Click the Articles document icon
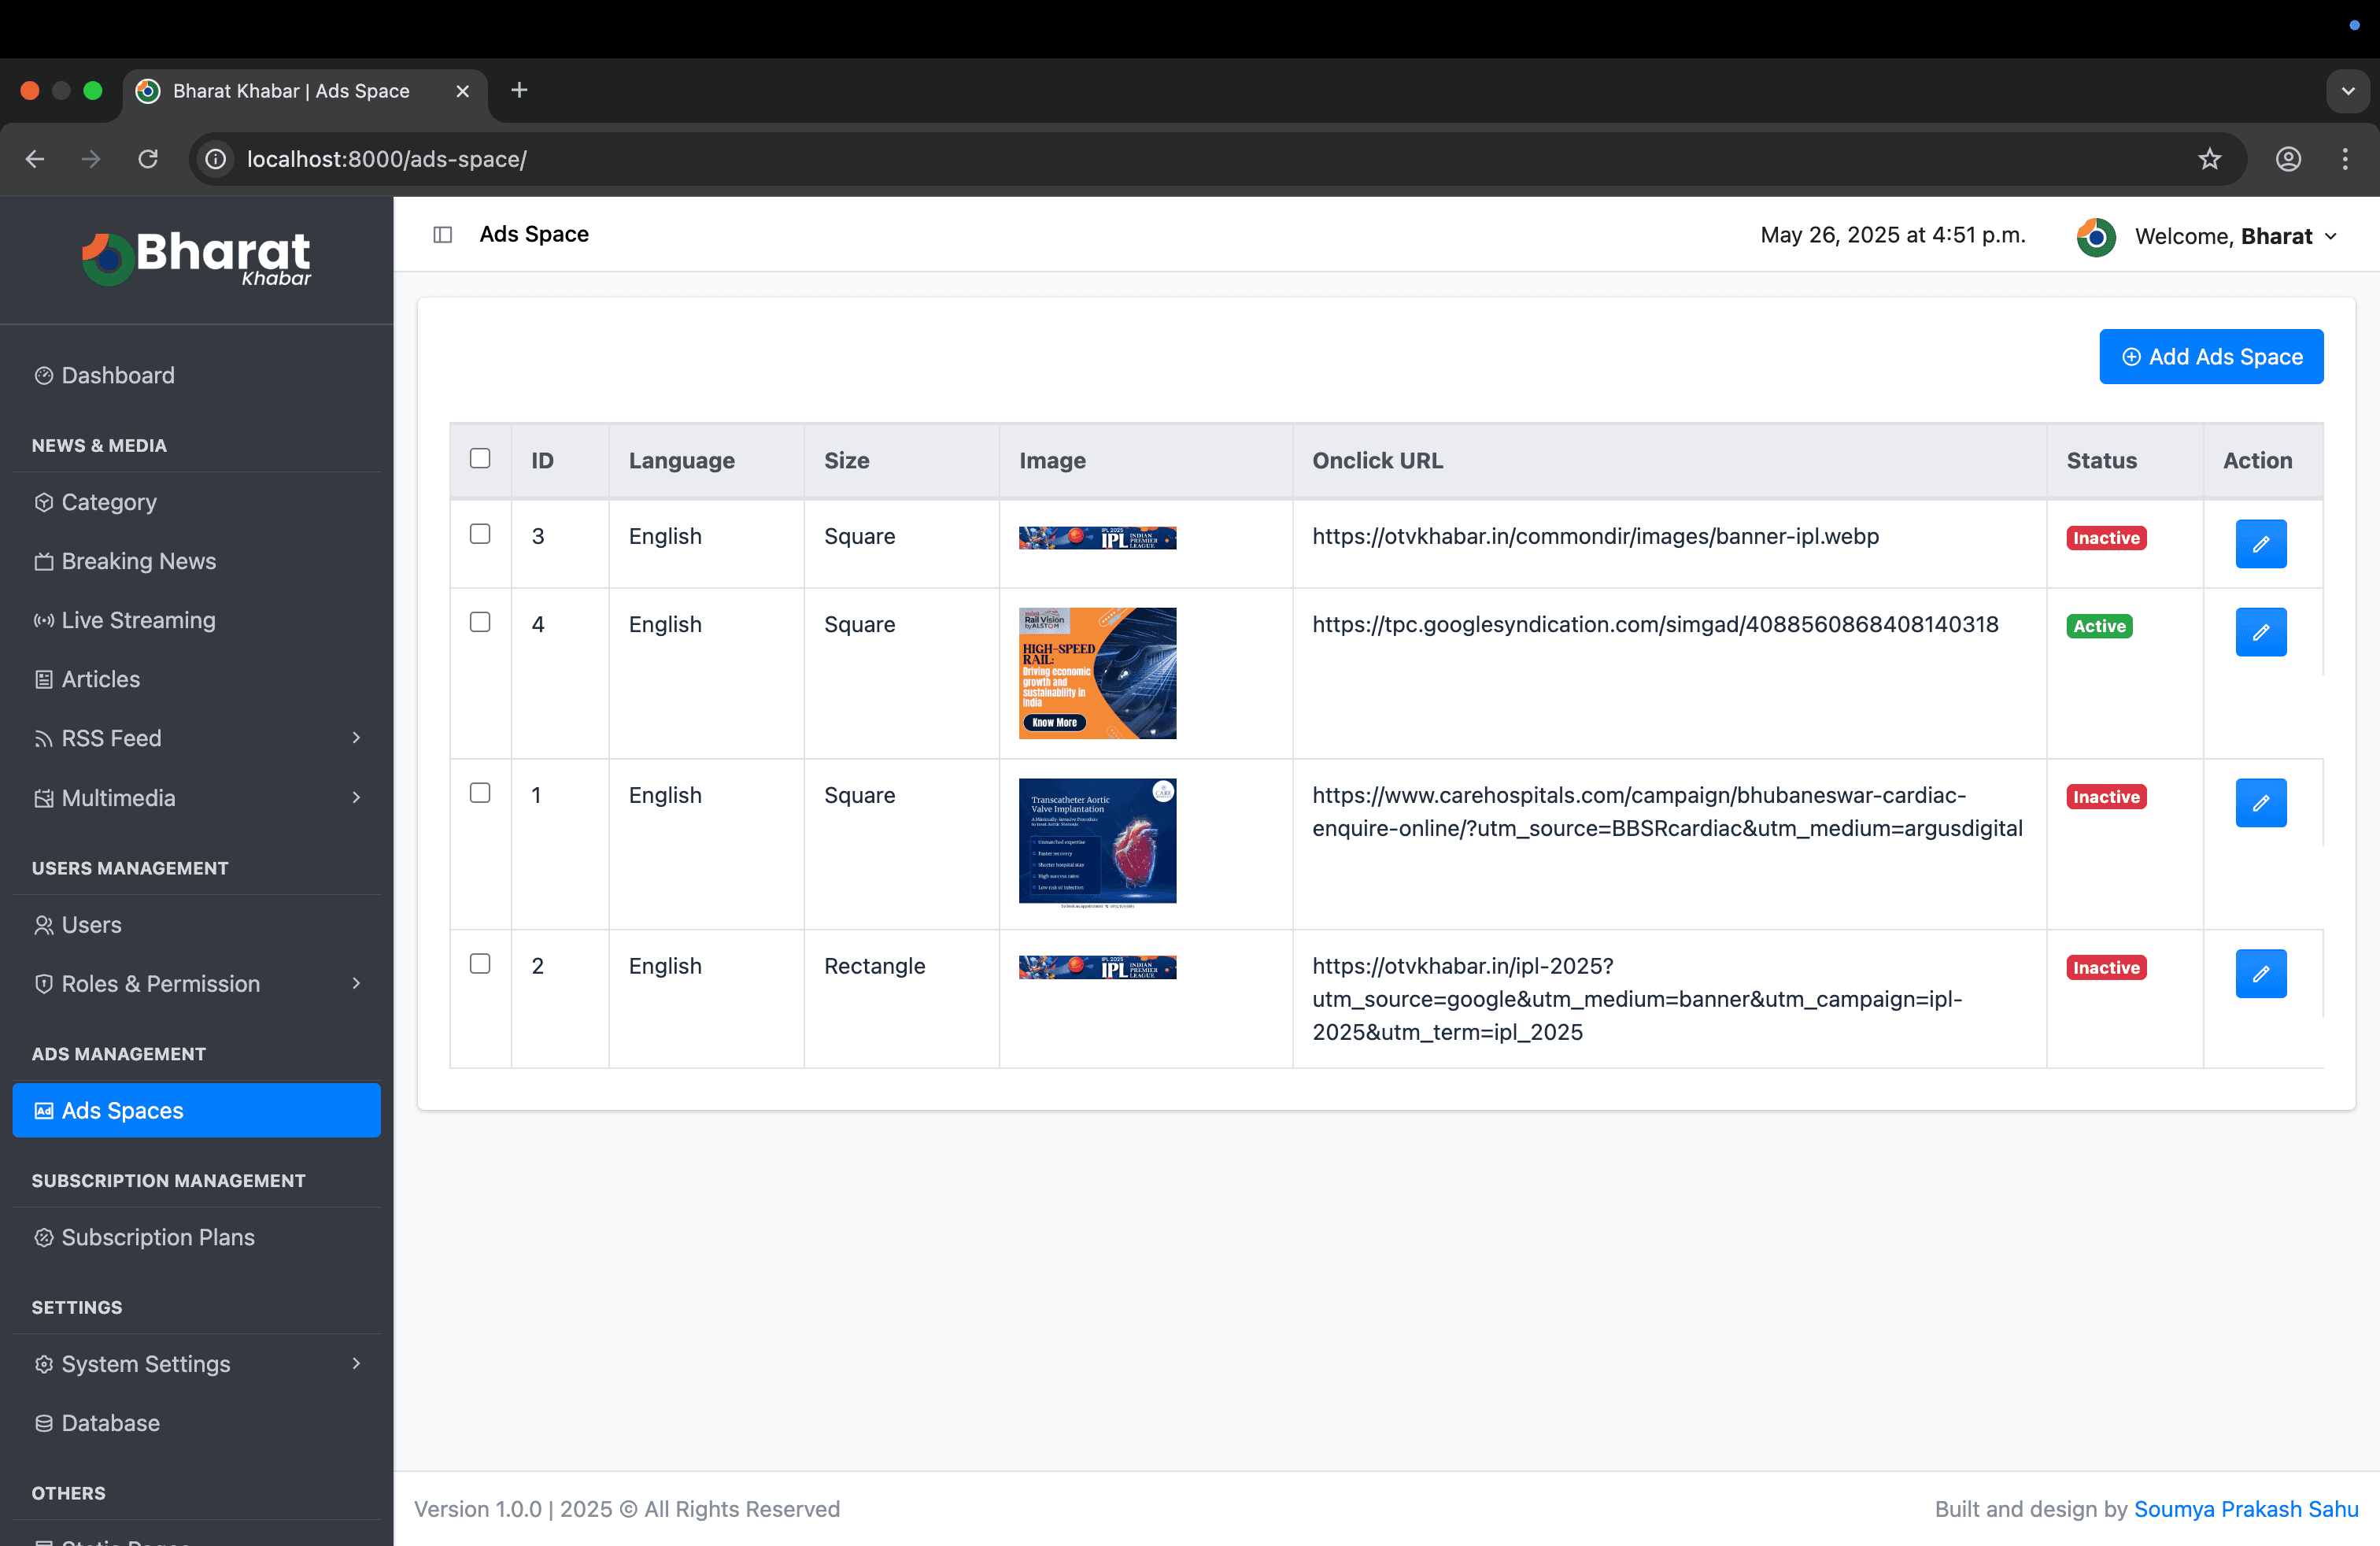The height and width of the screenshot is (1546, 2380). pyautogui.click(x=43, y=680)
